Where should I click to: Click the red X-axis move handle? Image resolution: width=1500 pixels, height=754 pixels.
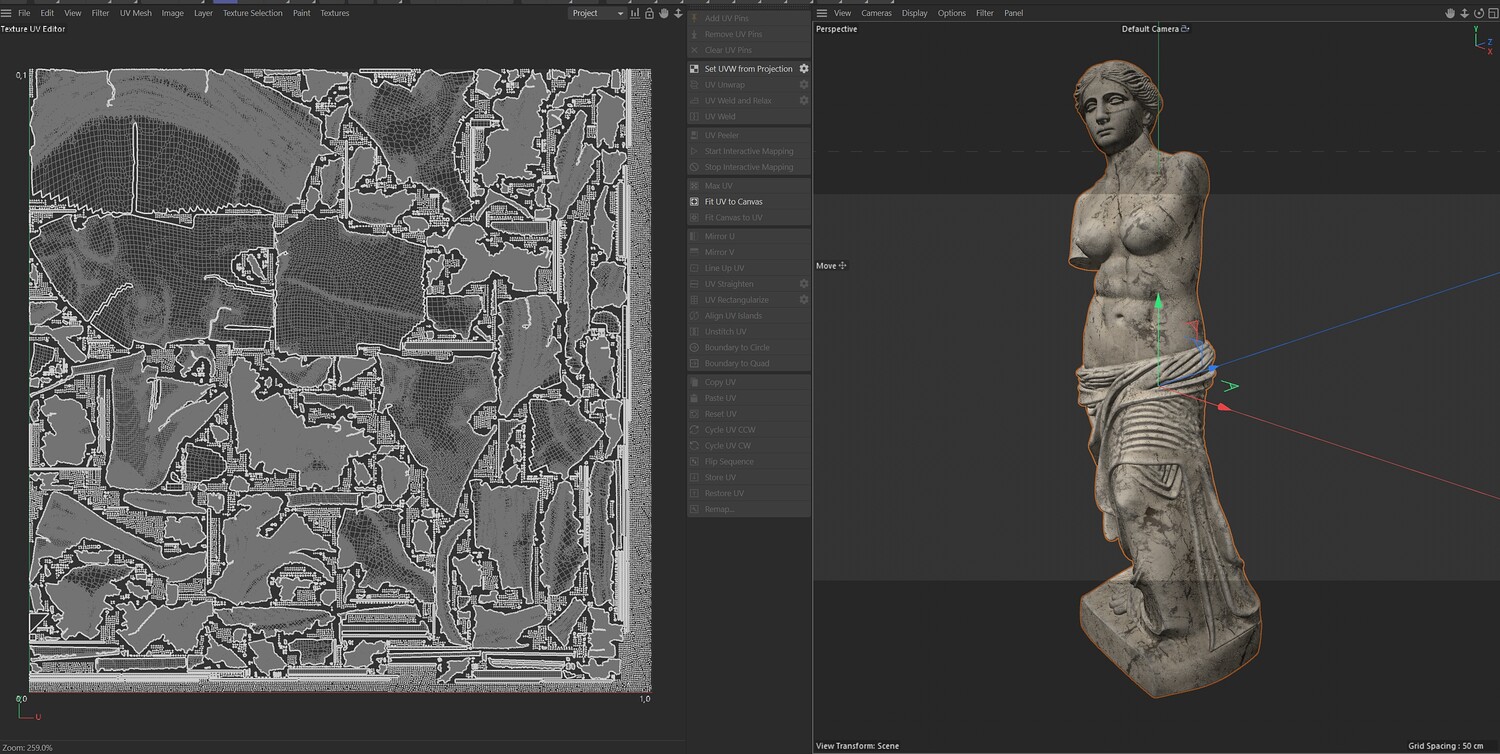tap(1224, 407)
